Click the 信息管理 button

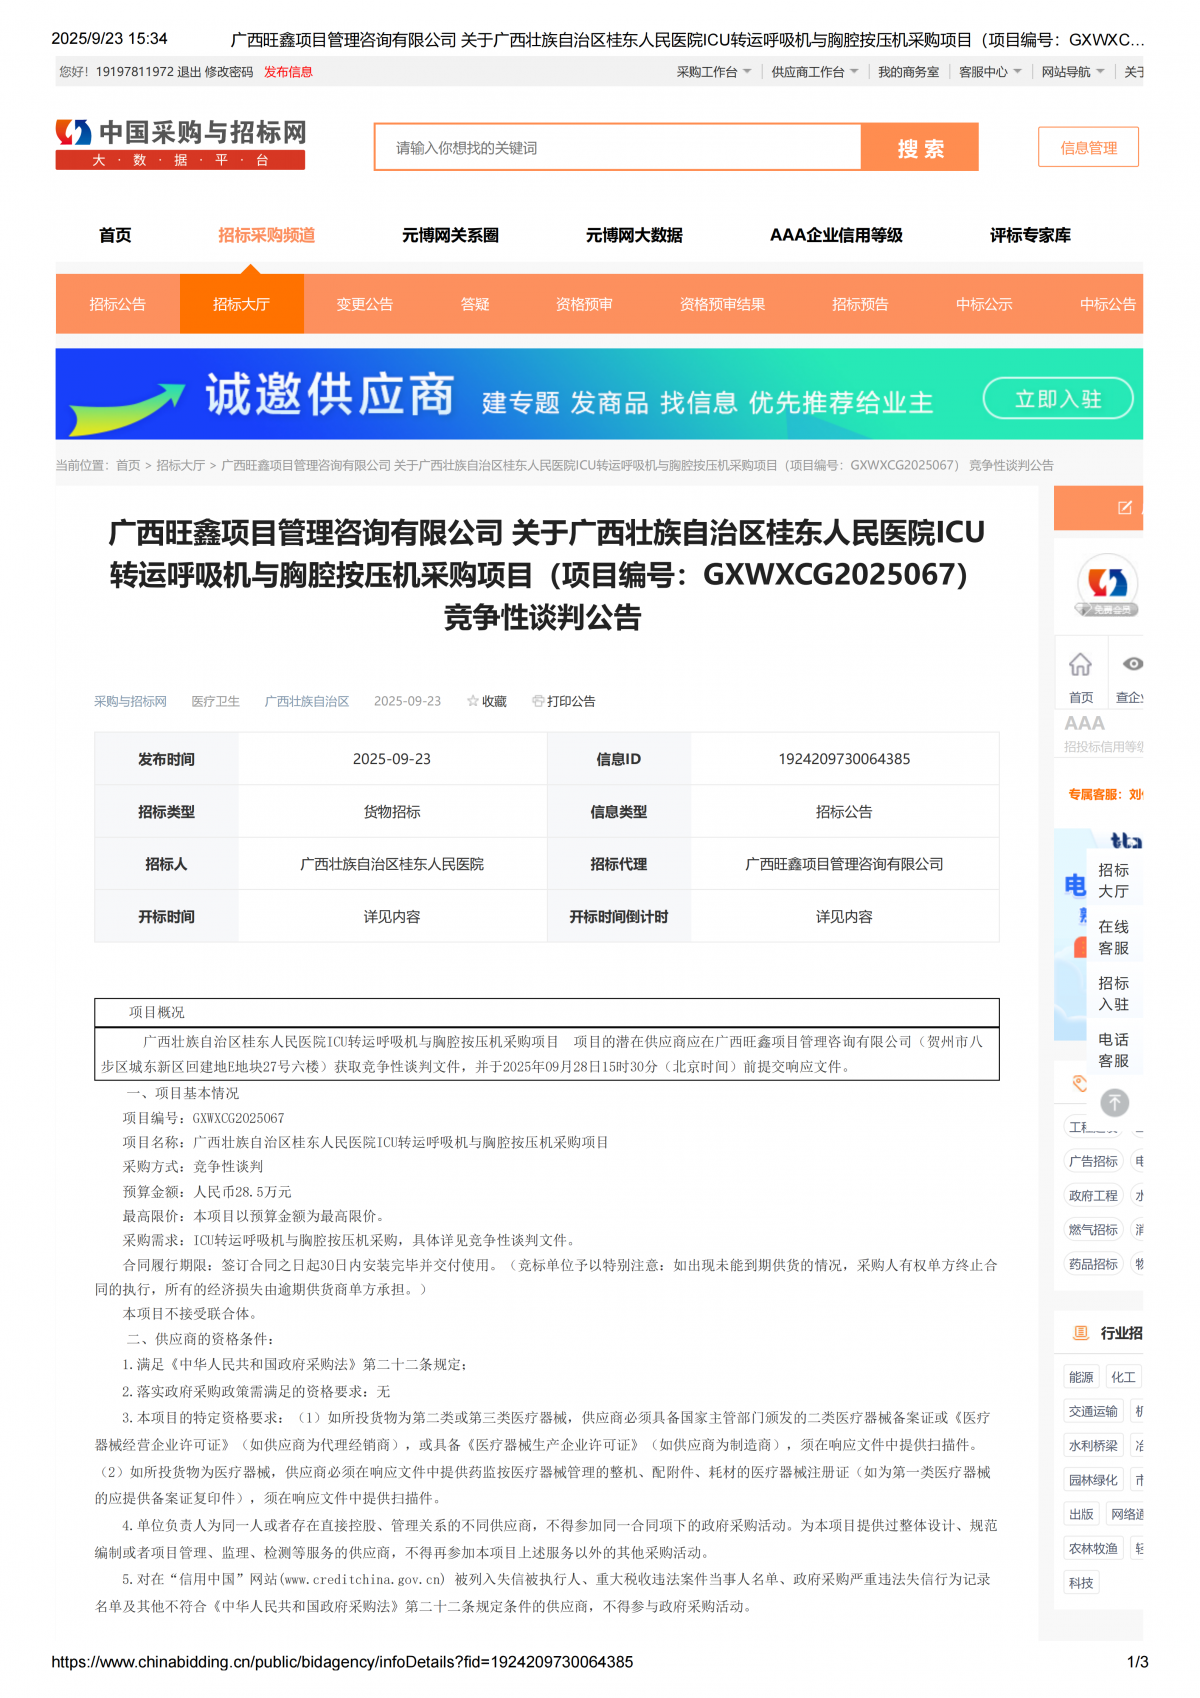coord(1088,148)
